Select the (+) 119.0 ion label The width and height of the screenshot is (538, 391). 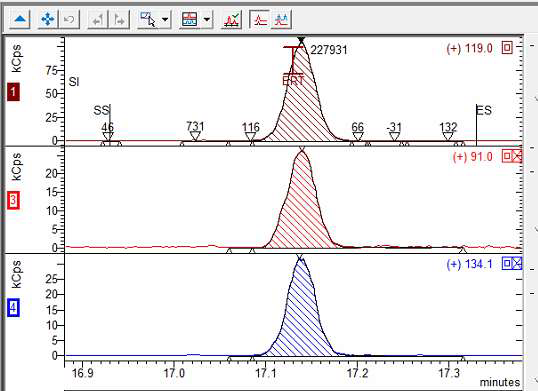[x=469, y=48]
